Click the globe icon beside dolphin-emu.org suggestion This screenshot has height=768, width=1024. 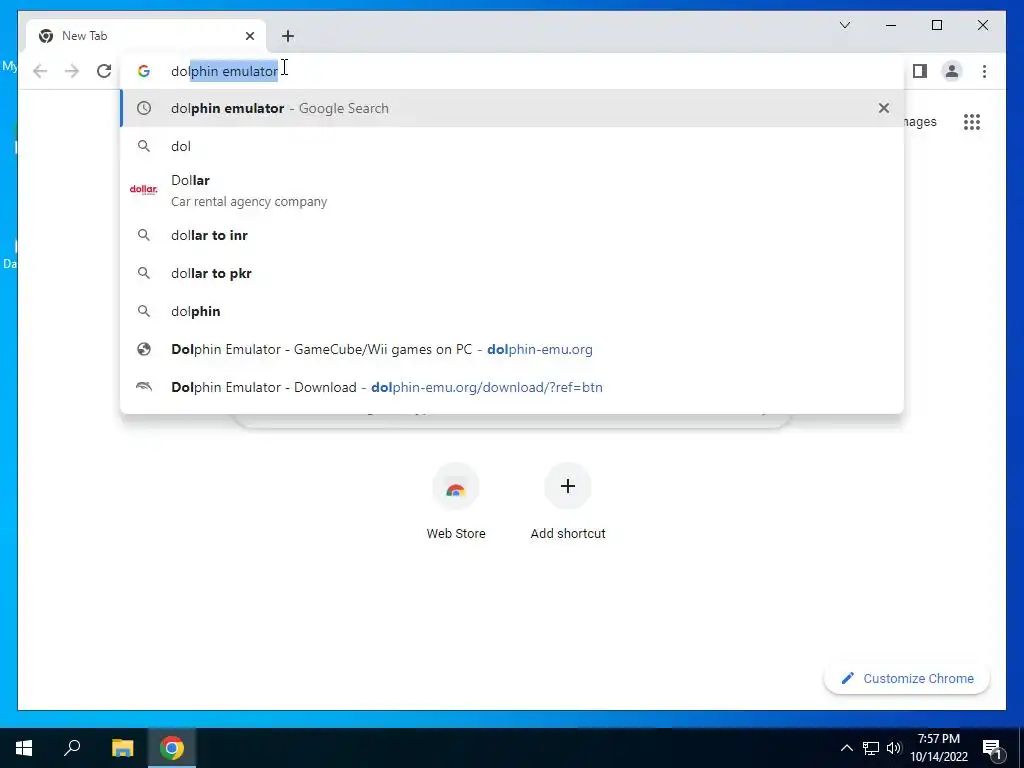(144, 349)
